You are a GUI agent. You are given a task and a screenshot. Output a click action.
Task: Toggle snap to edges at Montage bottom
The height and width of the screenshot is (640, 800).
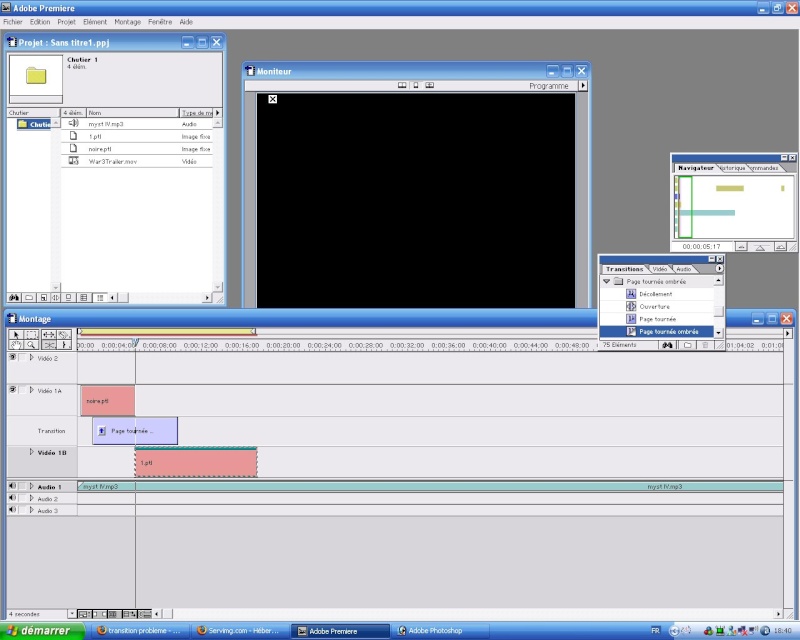[99, 614]
